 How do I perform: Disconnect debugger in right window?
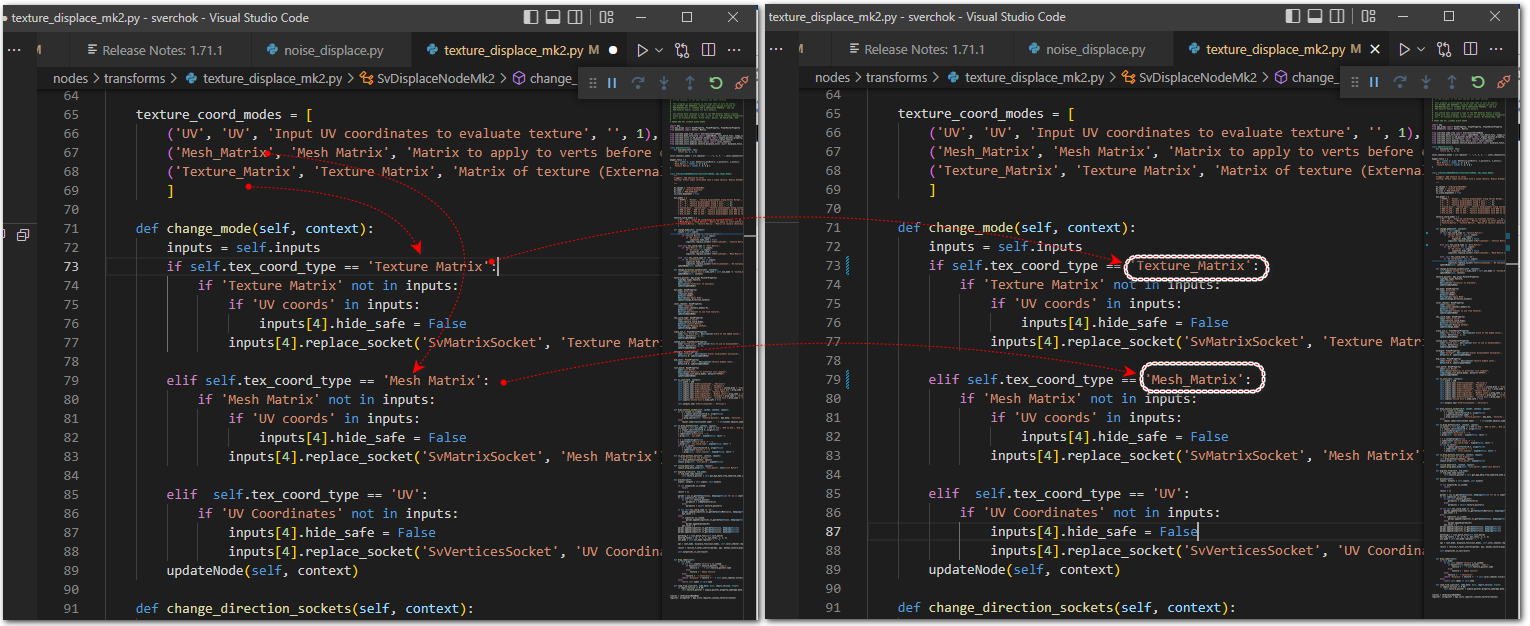click(1504, 82)
